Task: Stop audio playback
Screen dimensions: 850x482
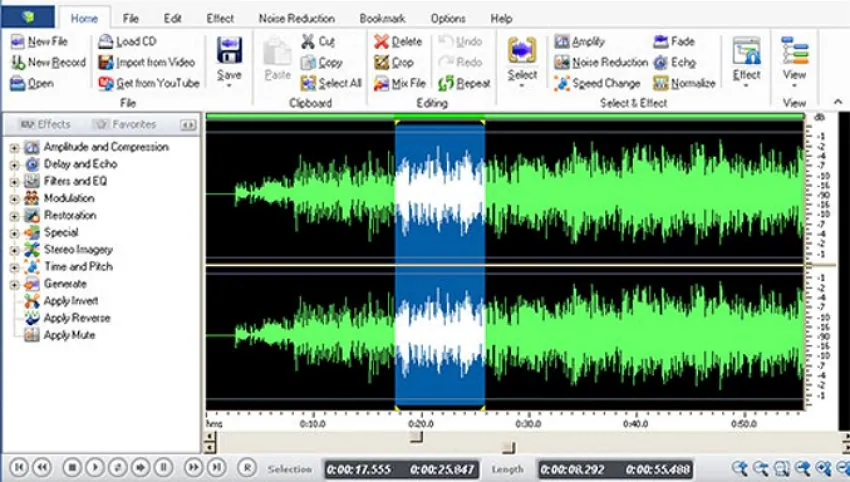Action: coord(72,467)
